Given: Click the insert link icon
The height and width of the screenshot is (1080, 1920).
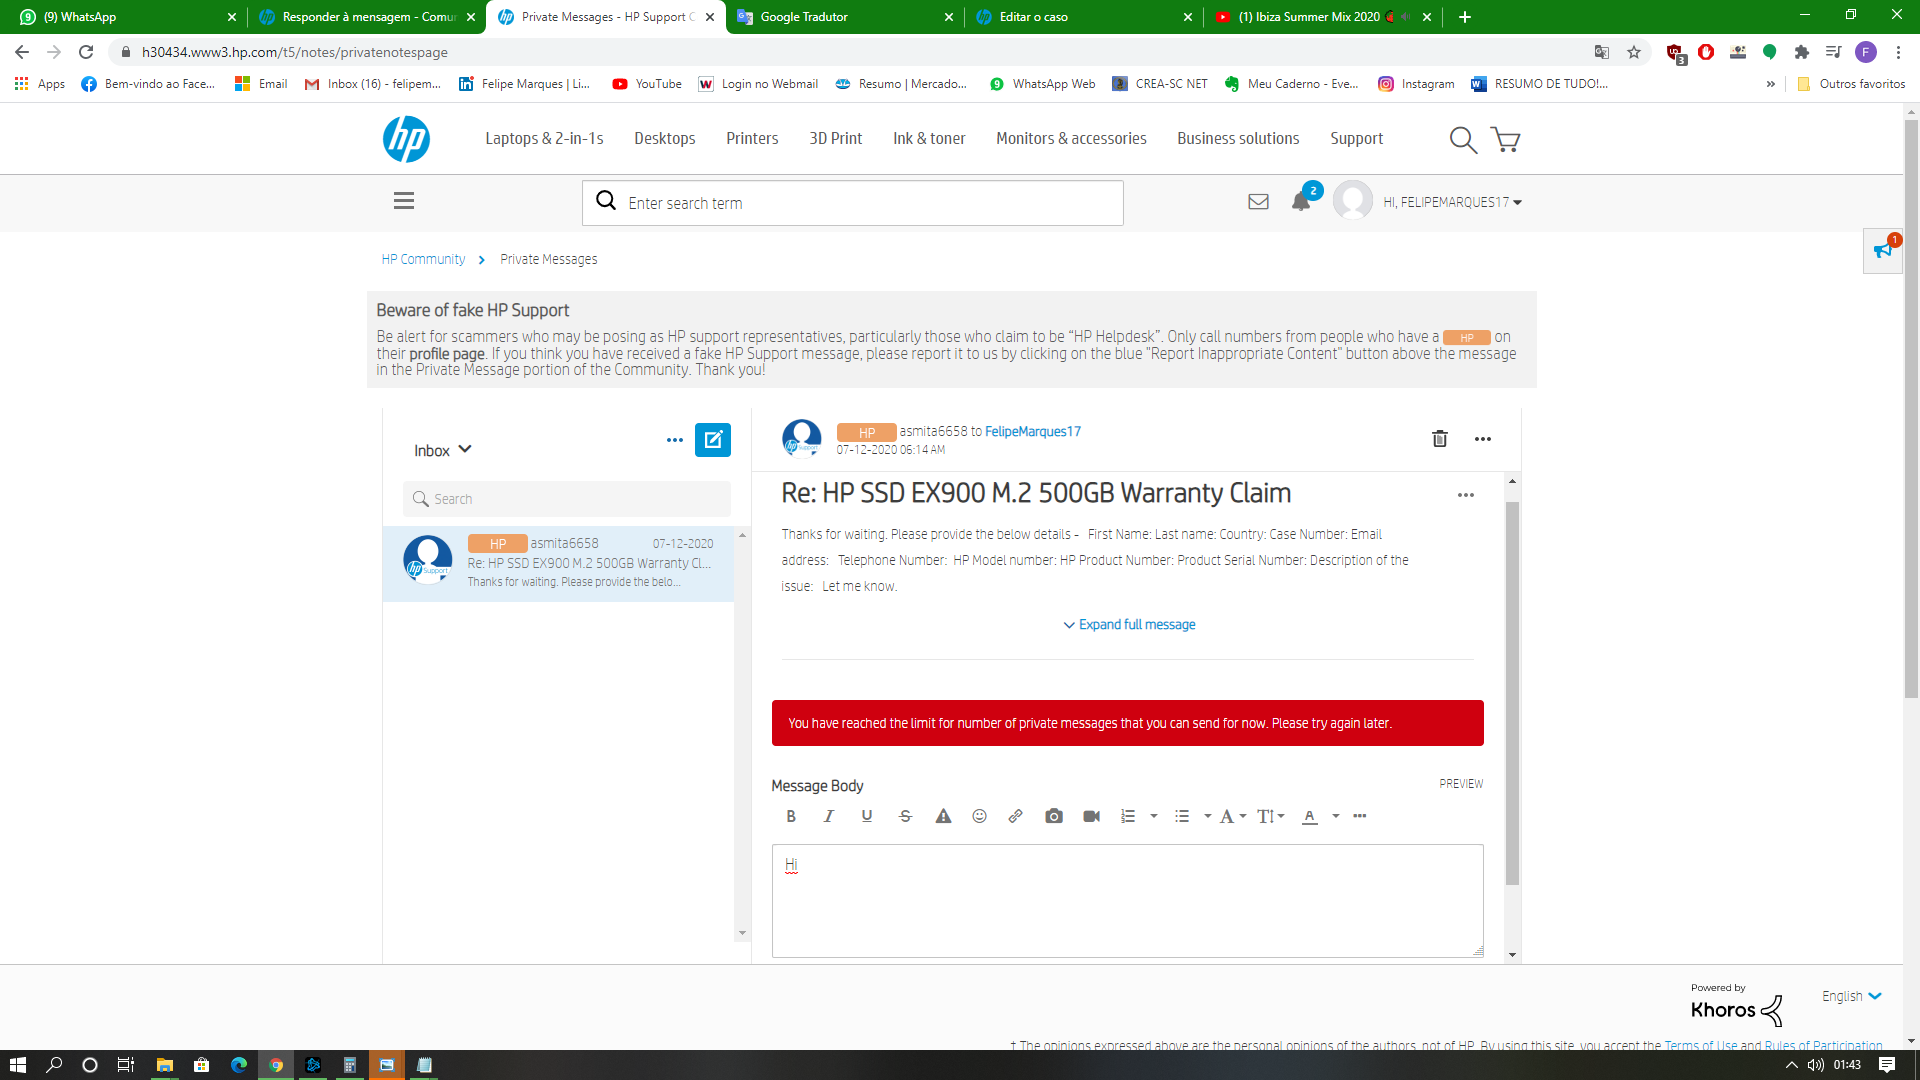Looking at the screenshot, I should [1015, 816].
